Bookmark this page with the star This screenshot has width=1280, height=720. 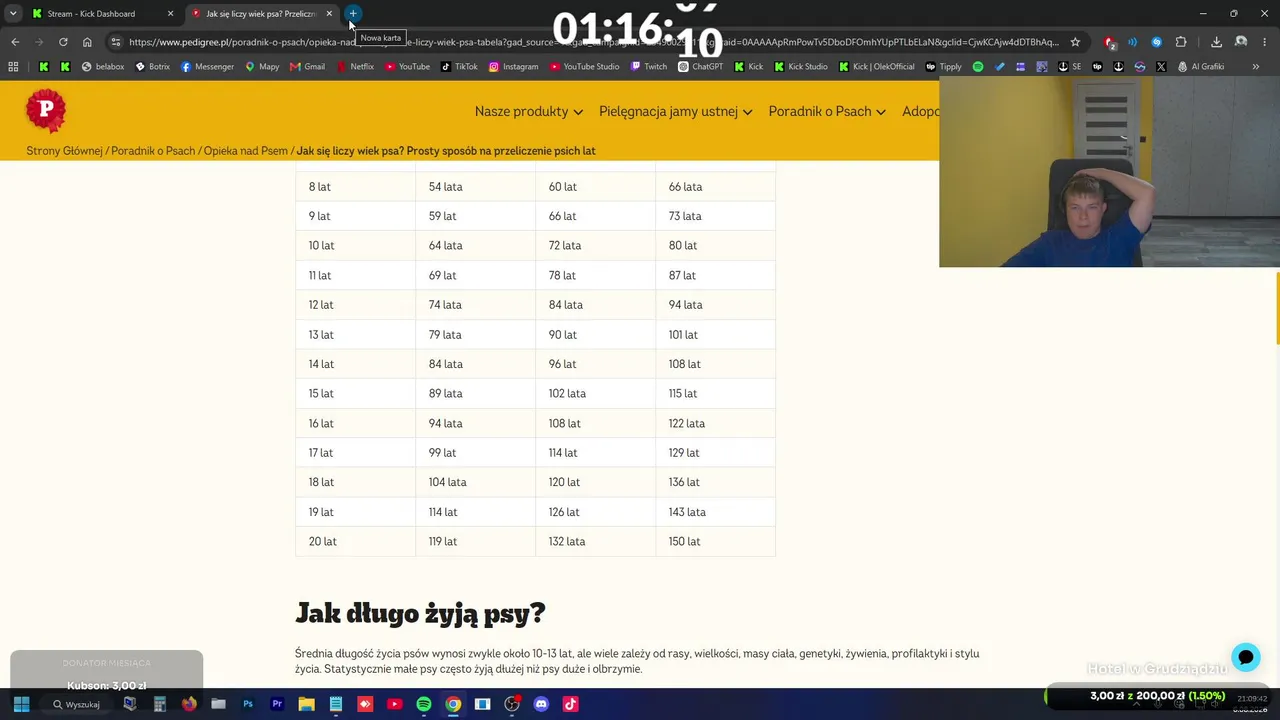pos(1075,42)
